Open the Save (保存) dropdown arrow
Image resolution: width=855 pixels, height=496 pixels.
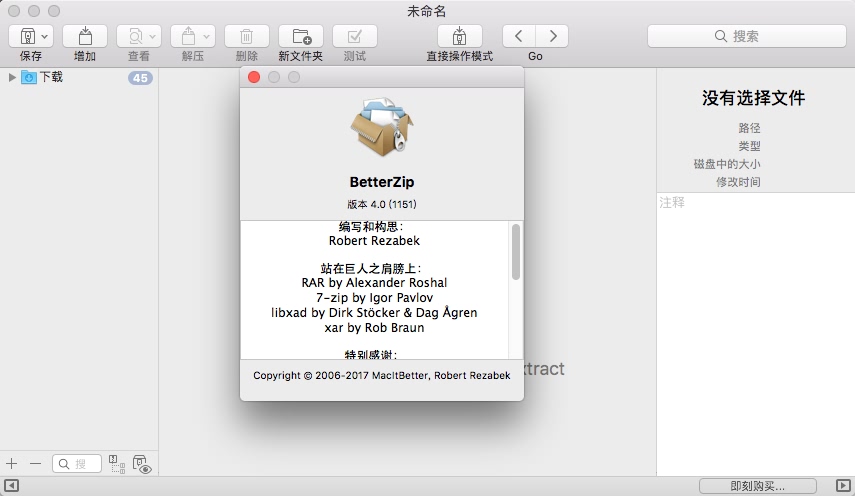pyautogui.click(x=45, y=37)
